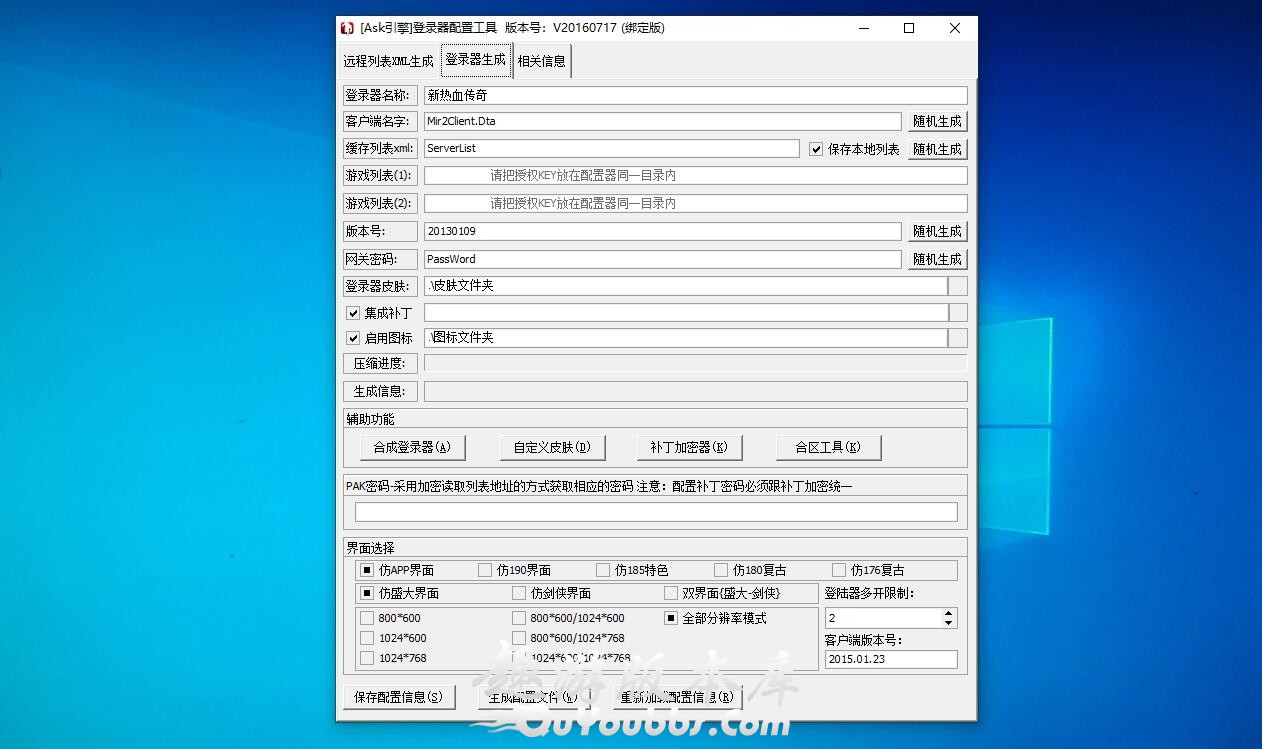The image size is (1262, 749).
Task: Switch to the 远程列表XML生成 tab
Action: (388, 60)
